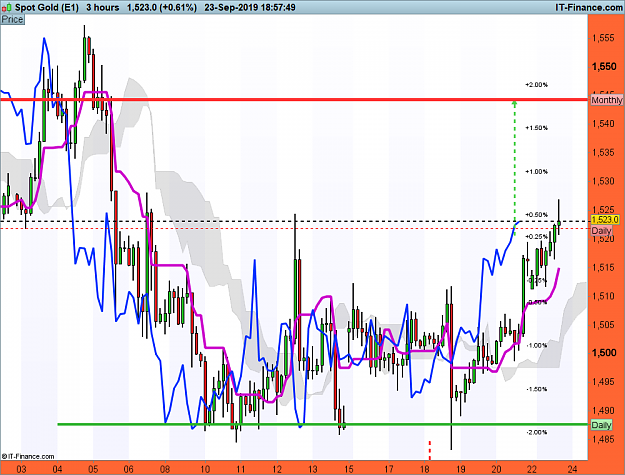
Task: Click 1,555 on the price axis
Action: coord(604,38)
